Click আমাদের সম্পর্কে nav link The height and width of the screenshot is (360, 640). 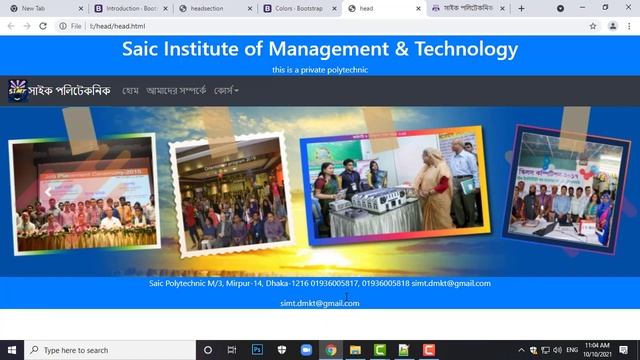coord(176,91)
